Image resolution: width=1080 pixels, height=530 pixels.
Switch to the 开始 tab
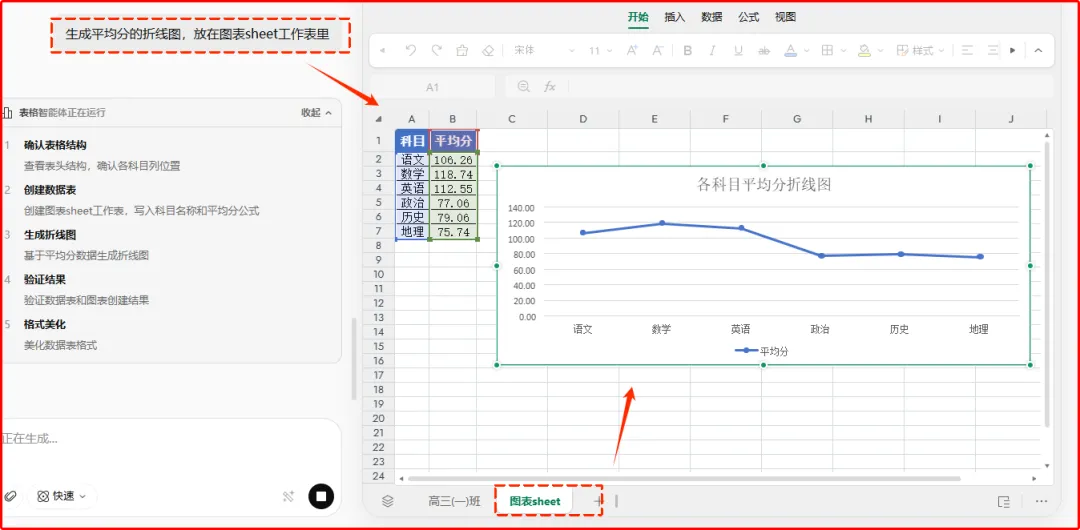pyautogui.click(x=638, y=17)
